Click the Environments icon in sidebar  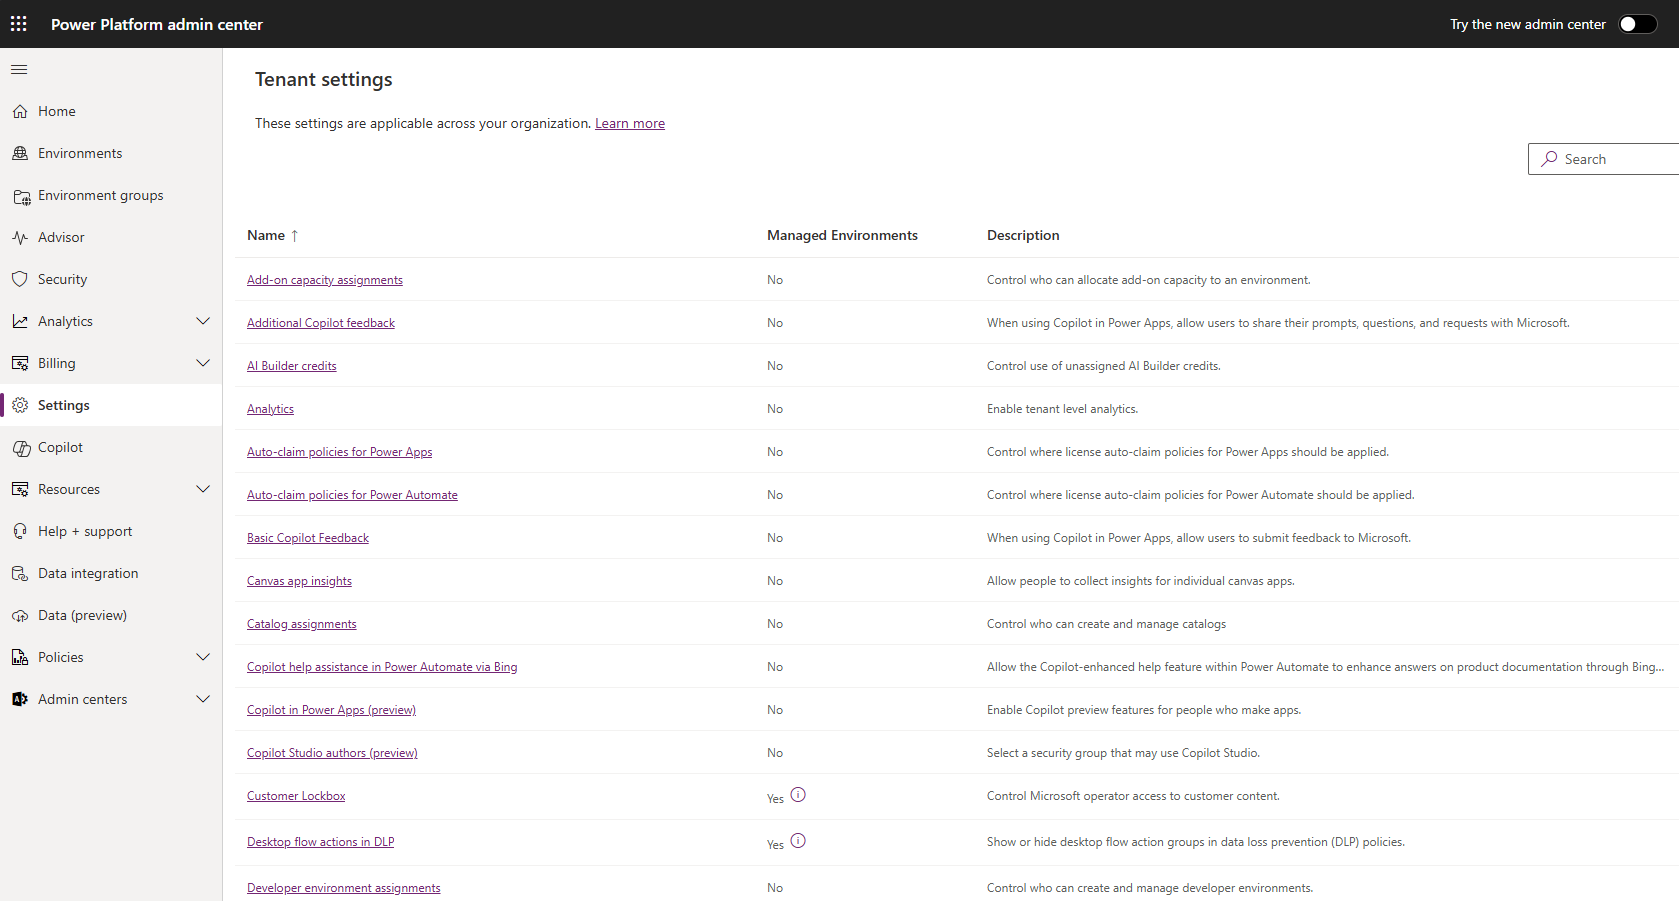pos(20,153)
